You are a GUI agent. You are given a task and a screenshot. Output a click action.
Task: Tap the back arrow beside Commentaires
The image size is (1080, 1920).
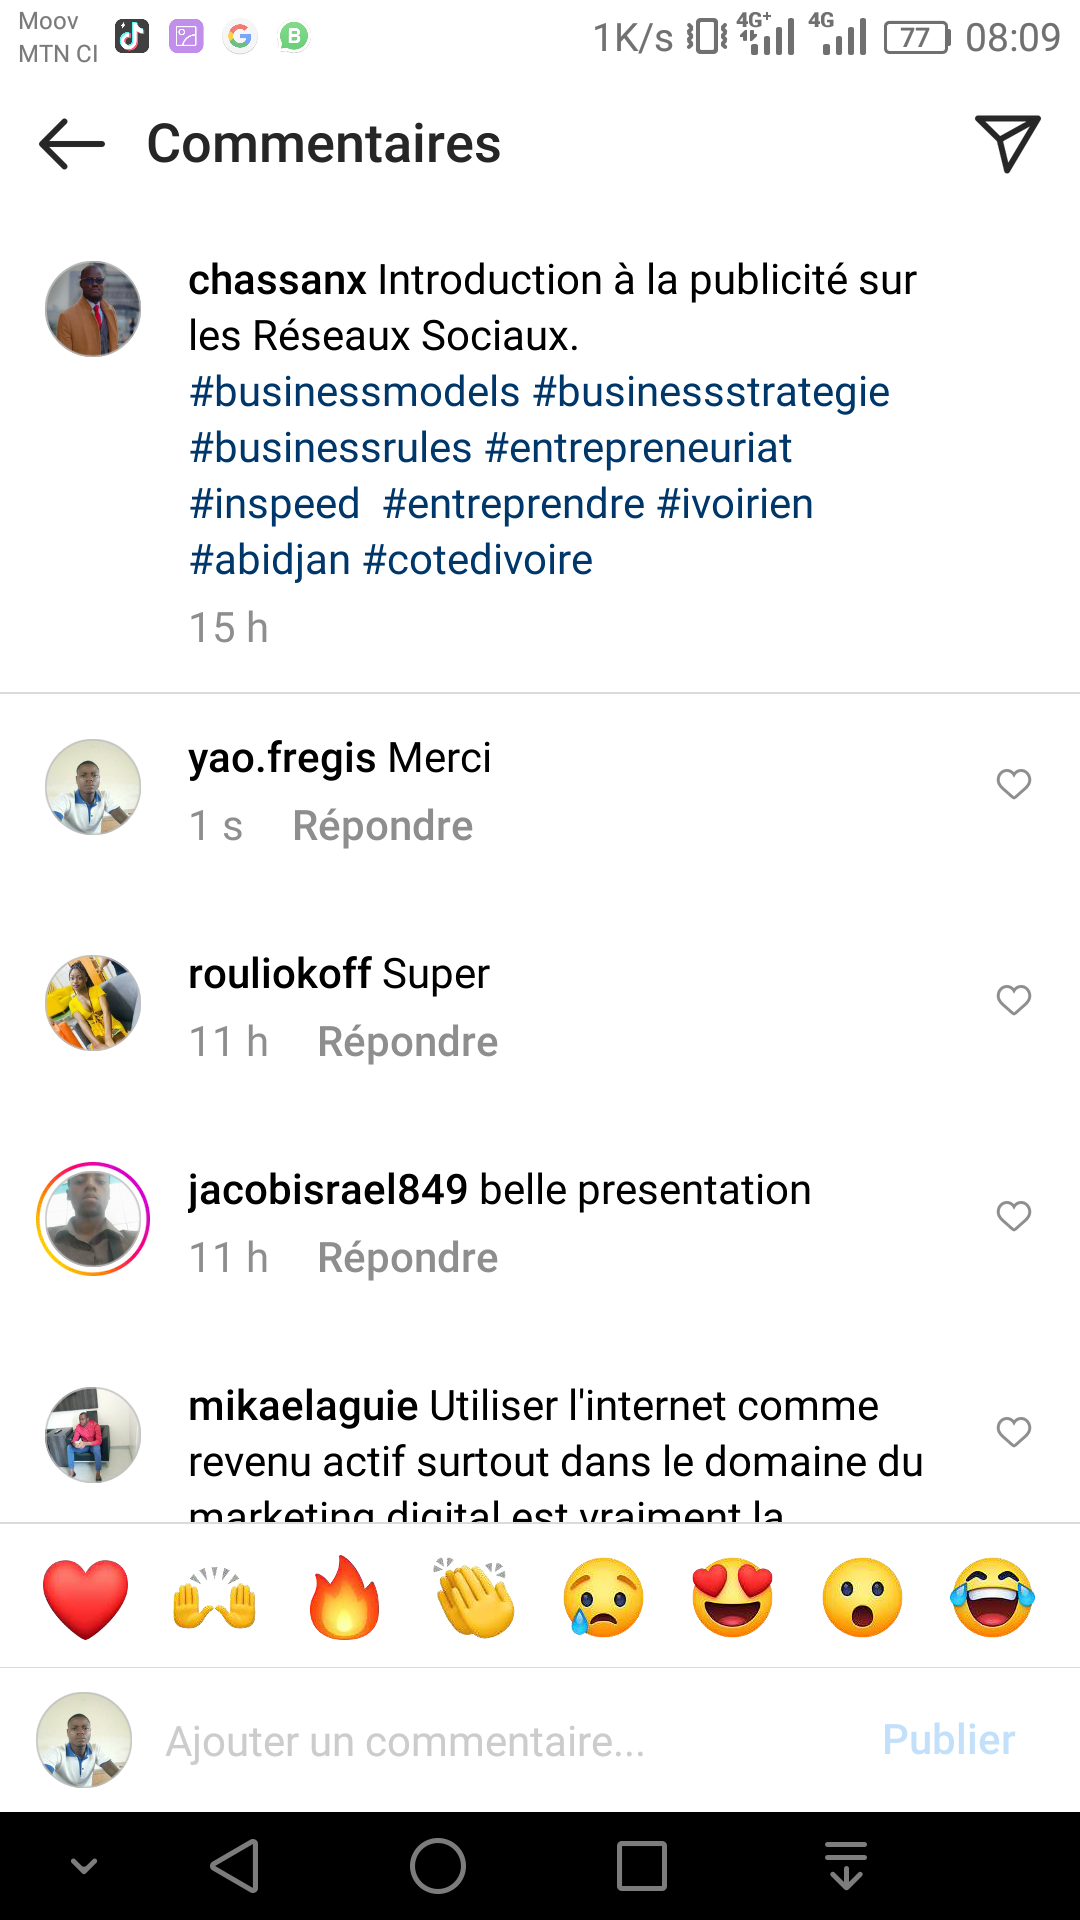coord(72,144)
